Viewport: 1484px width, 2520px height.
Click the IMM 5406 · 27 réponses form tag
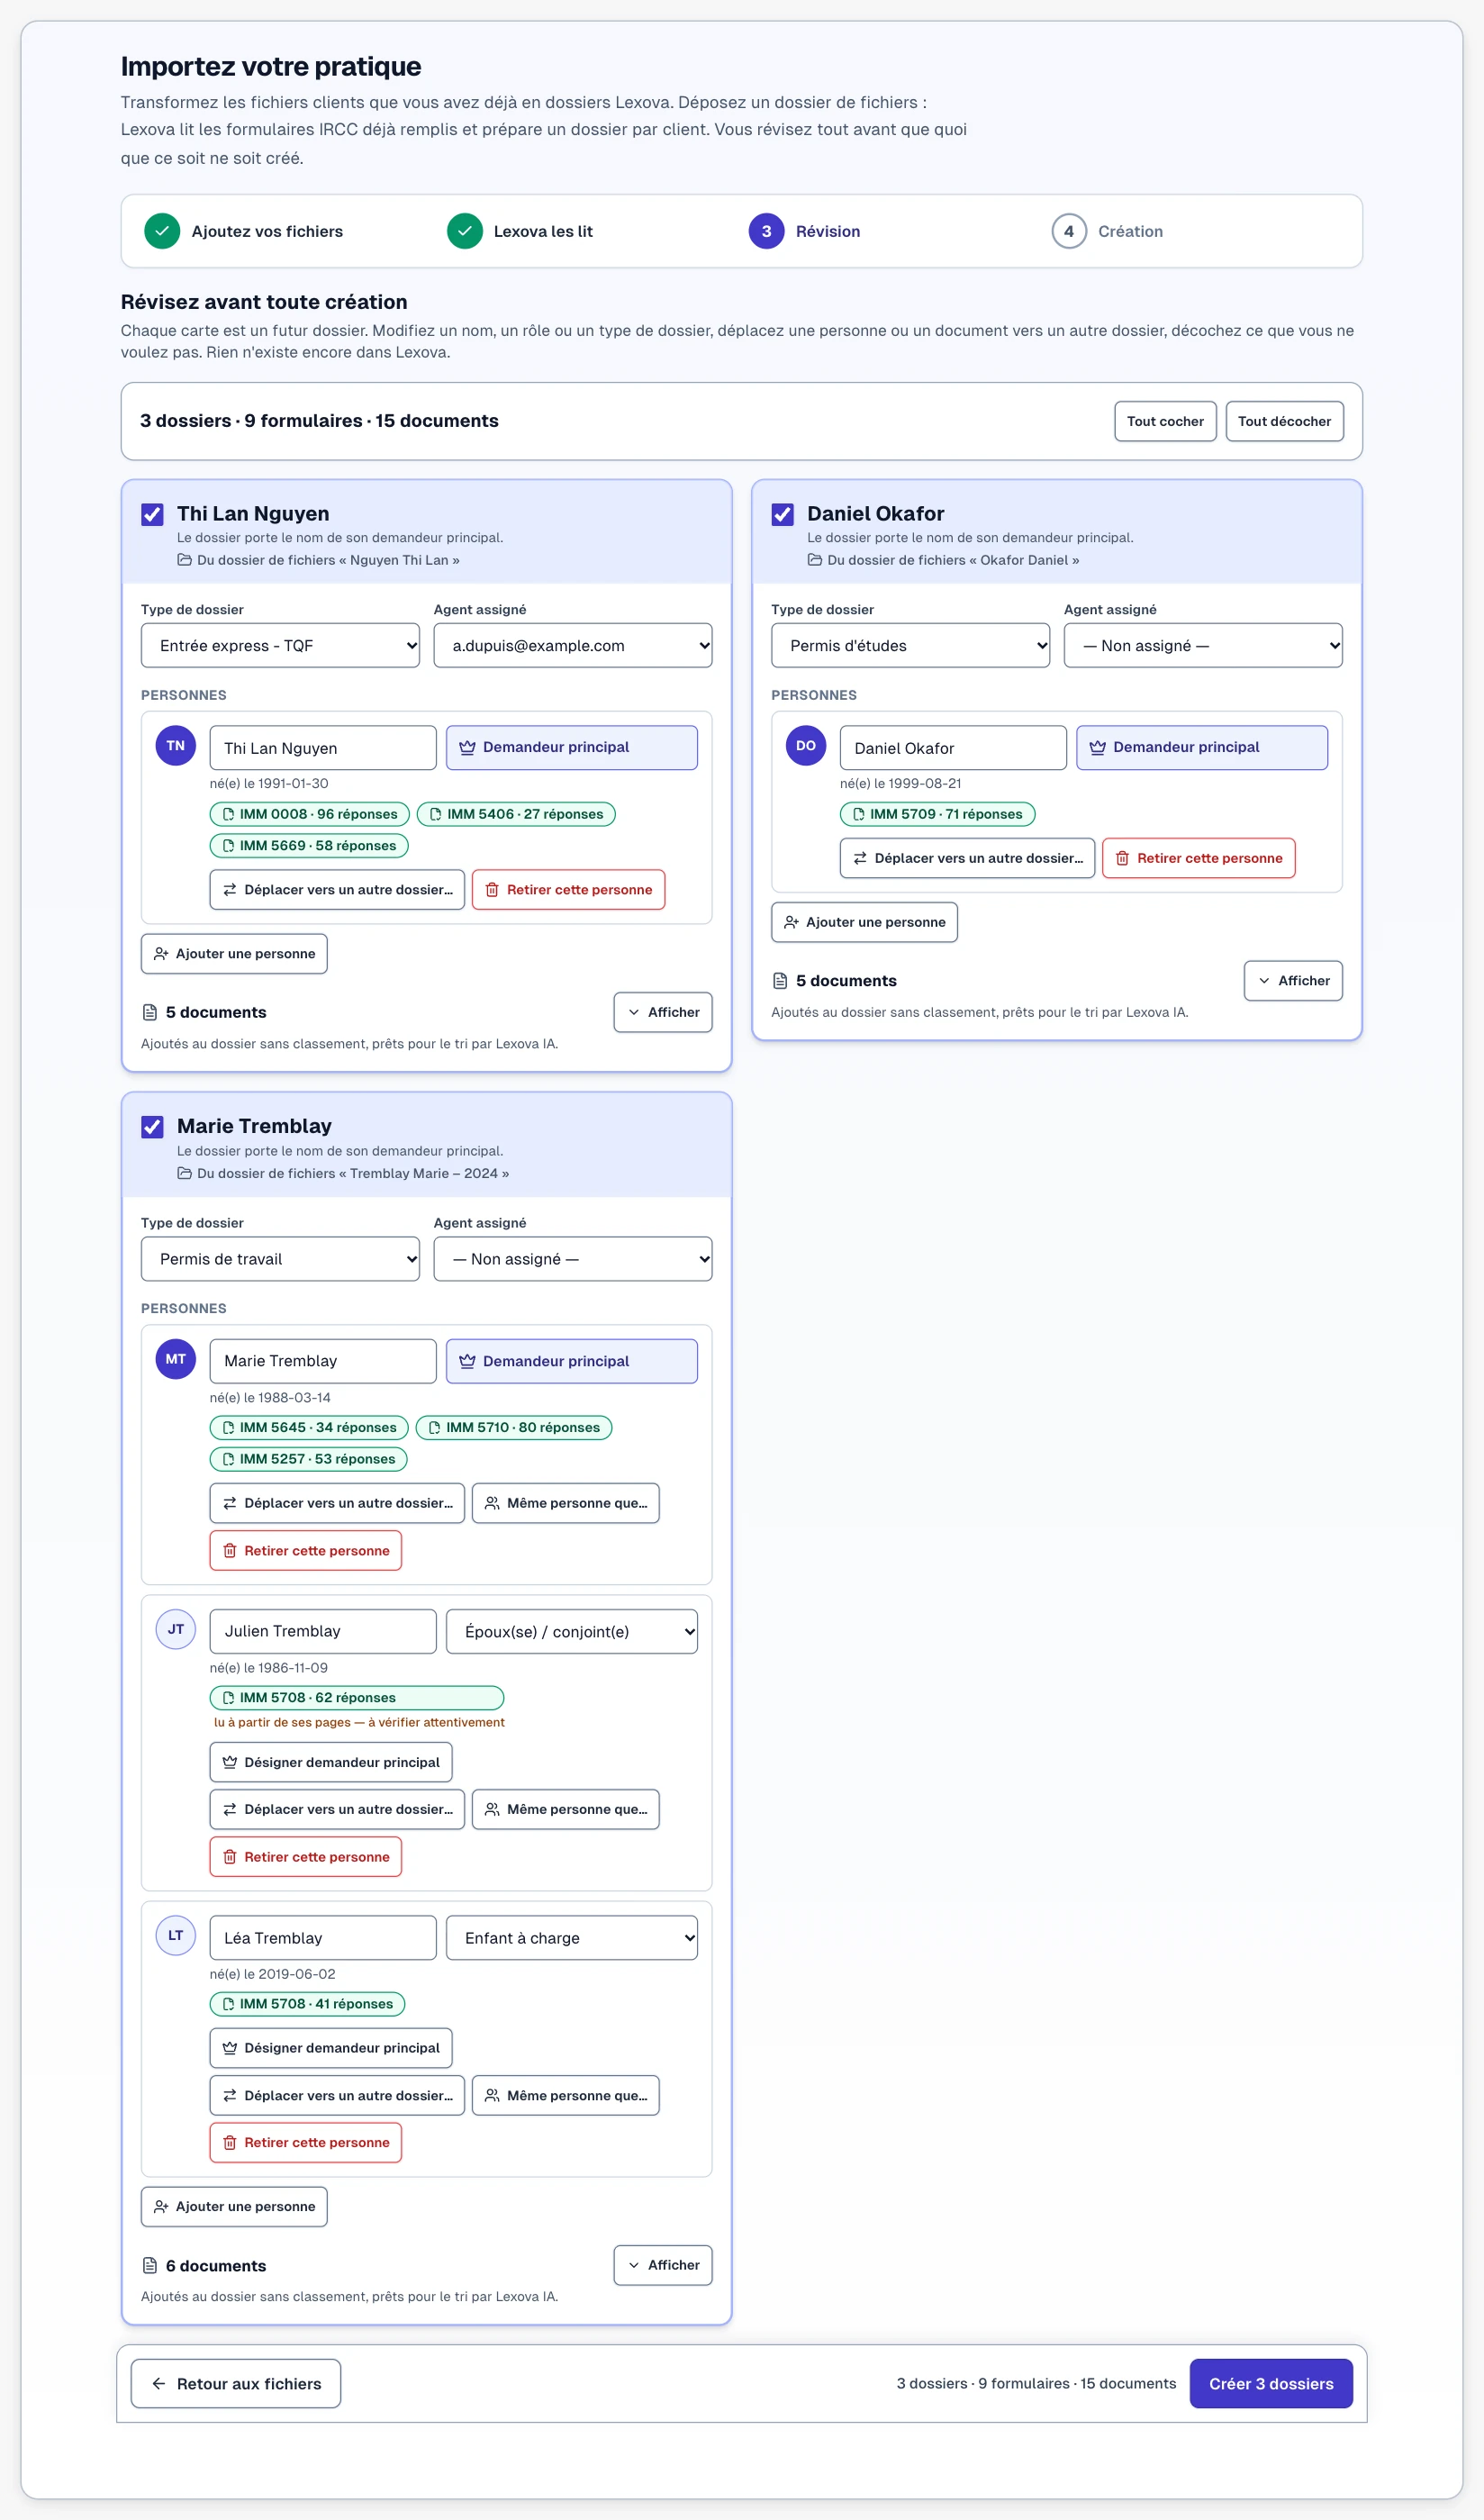[516, 814]
